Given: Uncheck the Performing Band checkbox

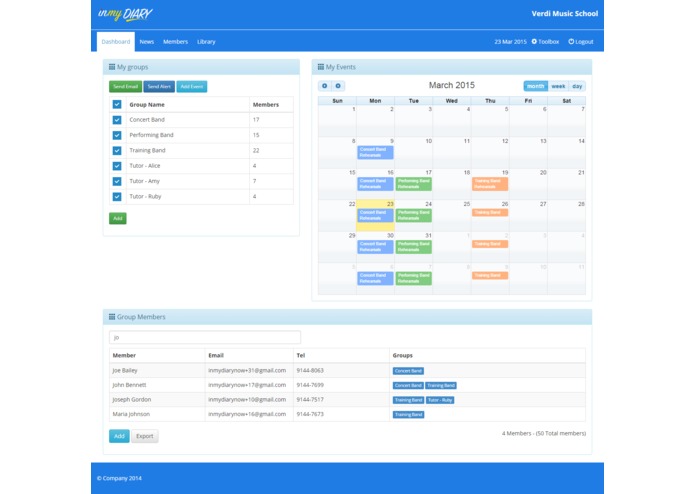Looking at the screenshot, I should 117,135.
